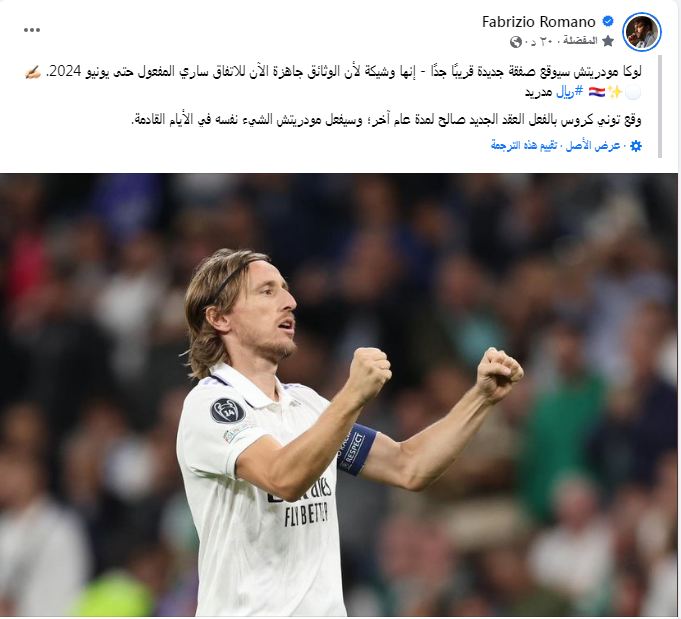Click the gray translation quote bar

(660, 106)
